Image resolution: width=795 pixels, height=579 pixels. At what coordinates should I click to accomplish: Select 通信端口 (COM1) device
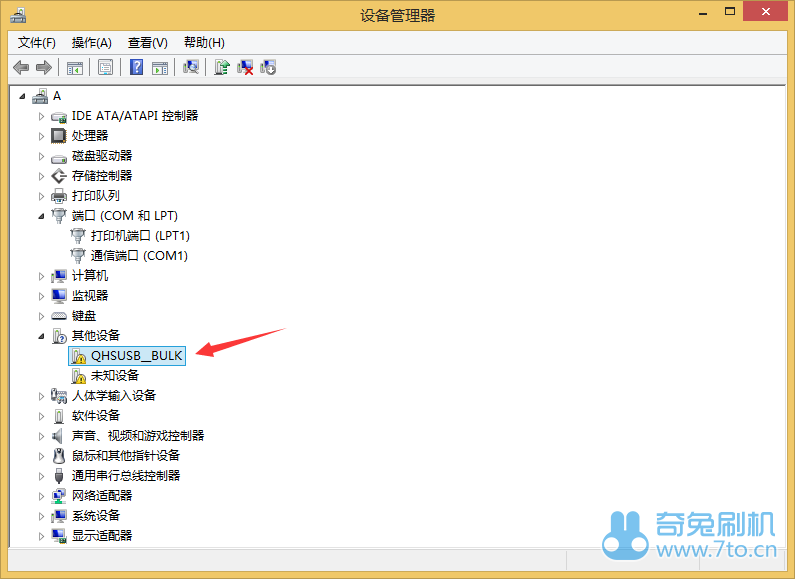point(139,256)
